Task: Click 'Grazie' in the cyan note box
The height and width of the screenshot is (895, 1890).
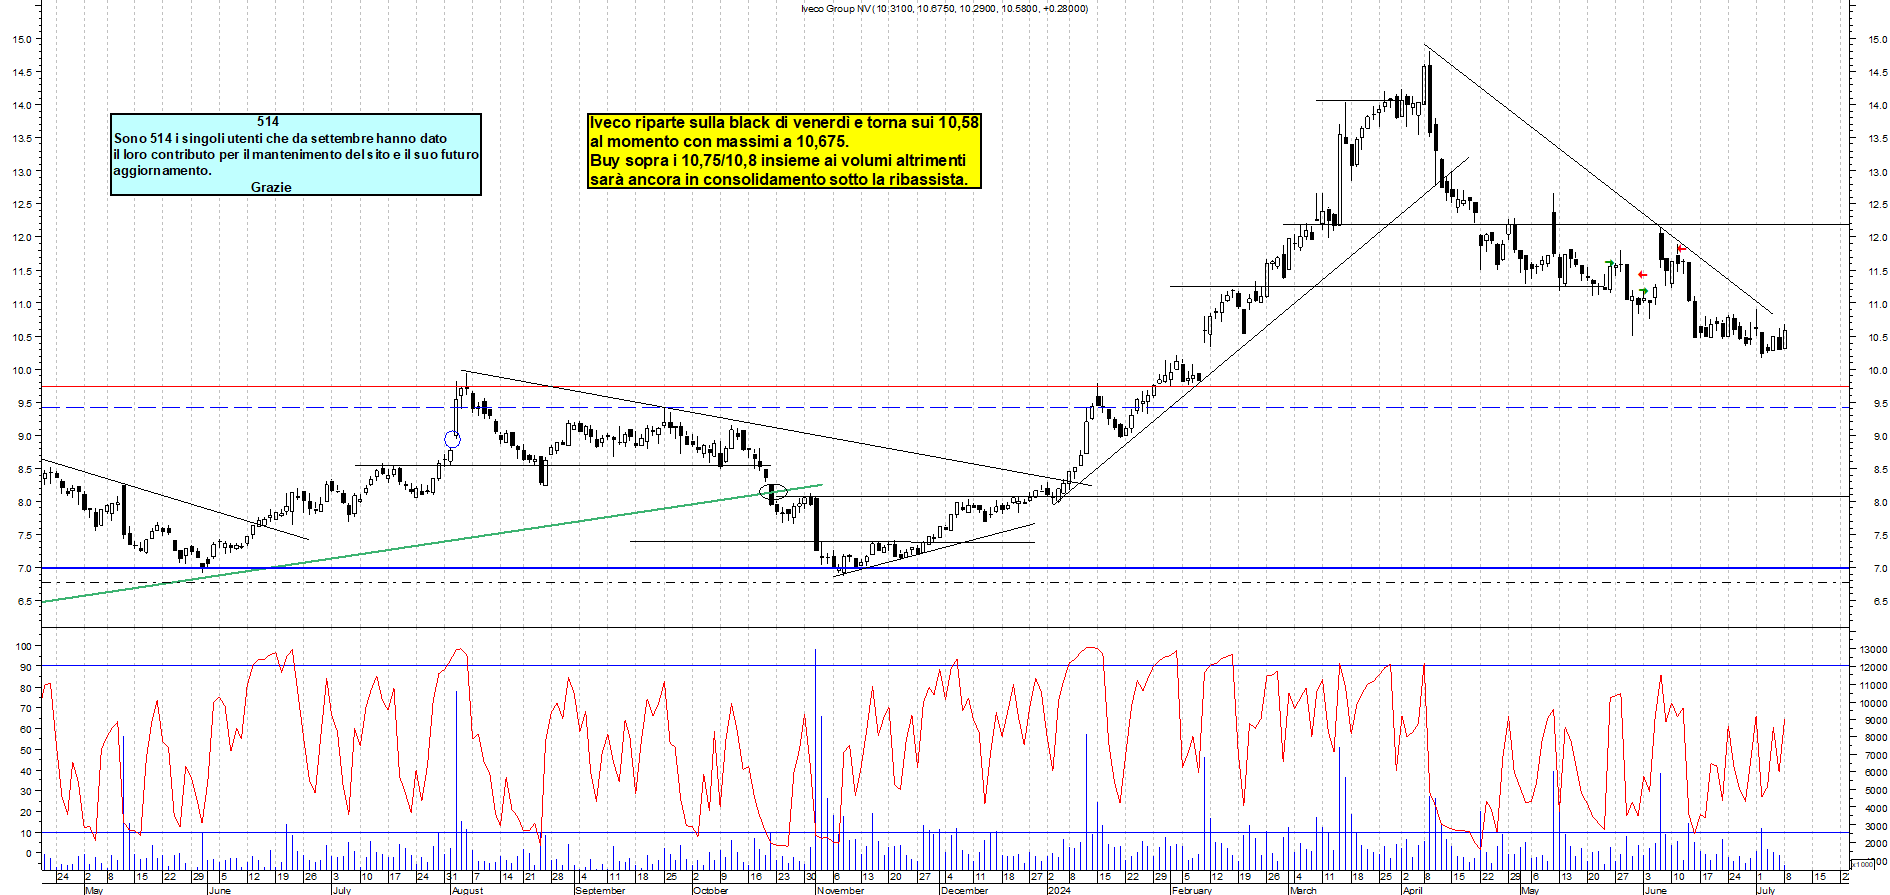Action: [271, 187]
